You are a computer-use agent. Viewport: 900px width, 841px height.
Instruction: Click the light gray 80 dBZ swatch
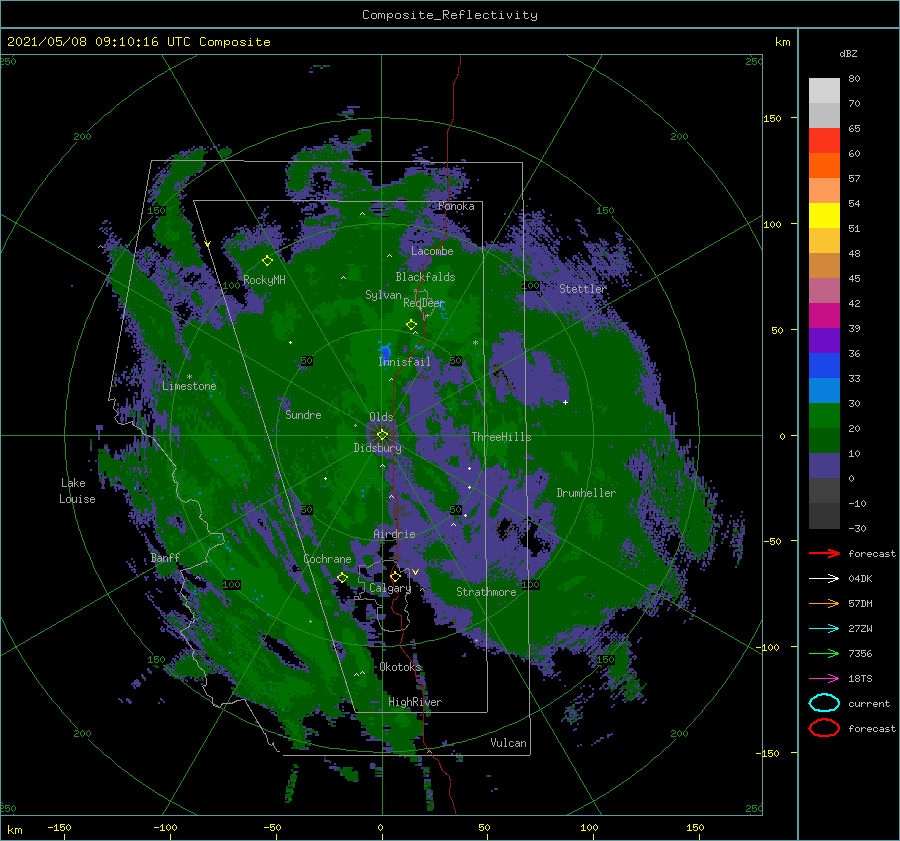click(824, 91)
